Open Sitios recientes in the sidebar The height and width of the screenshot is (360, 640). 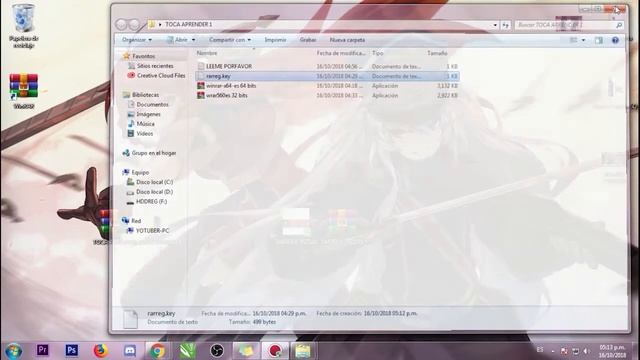(155, 66)
